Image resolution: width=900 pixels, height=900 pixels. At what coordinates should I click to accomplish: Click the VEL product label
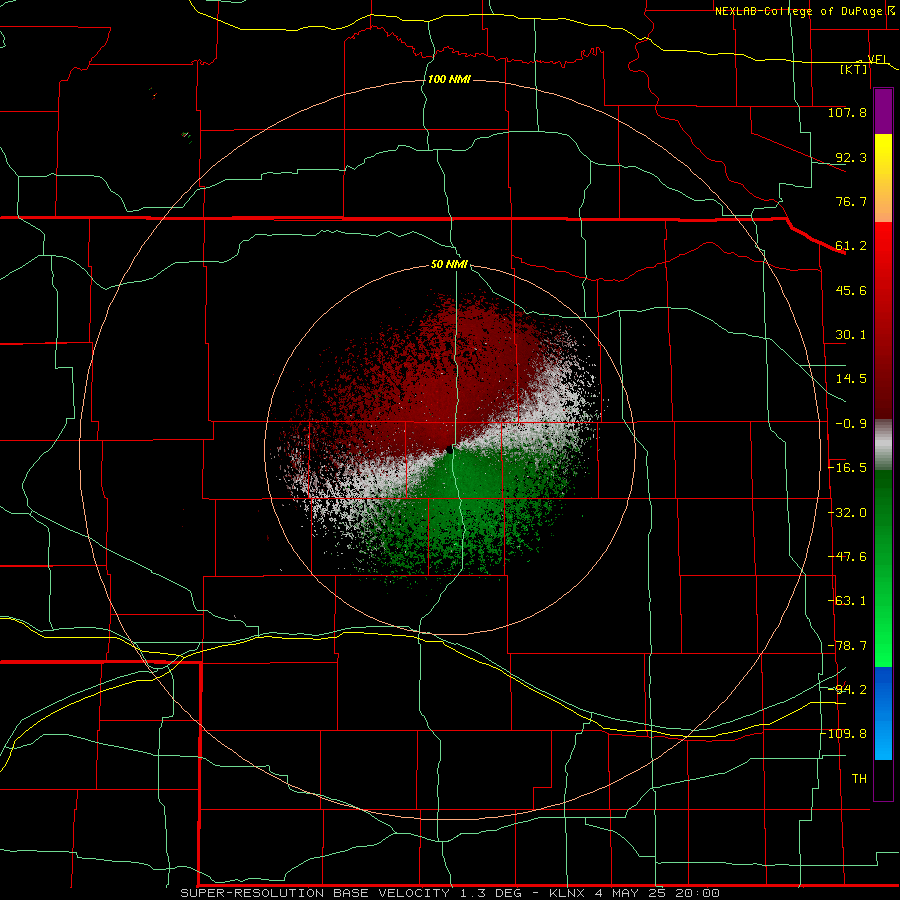point(878,59)
